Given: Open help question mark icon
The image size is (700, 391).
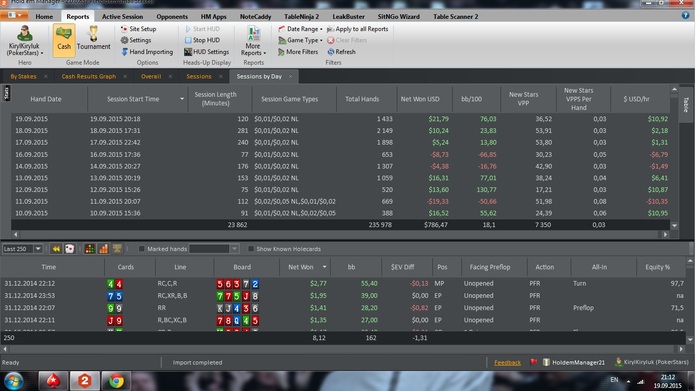Looking at the screenshot, I should pyautogui.click(x=685, y=16).
